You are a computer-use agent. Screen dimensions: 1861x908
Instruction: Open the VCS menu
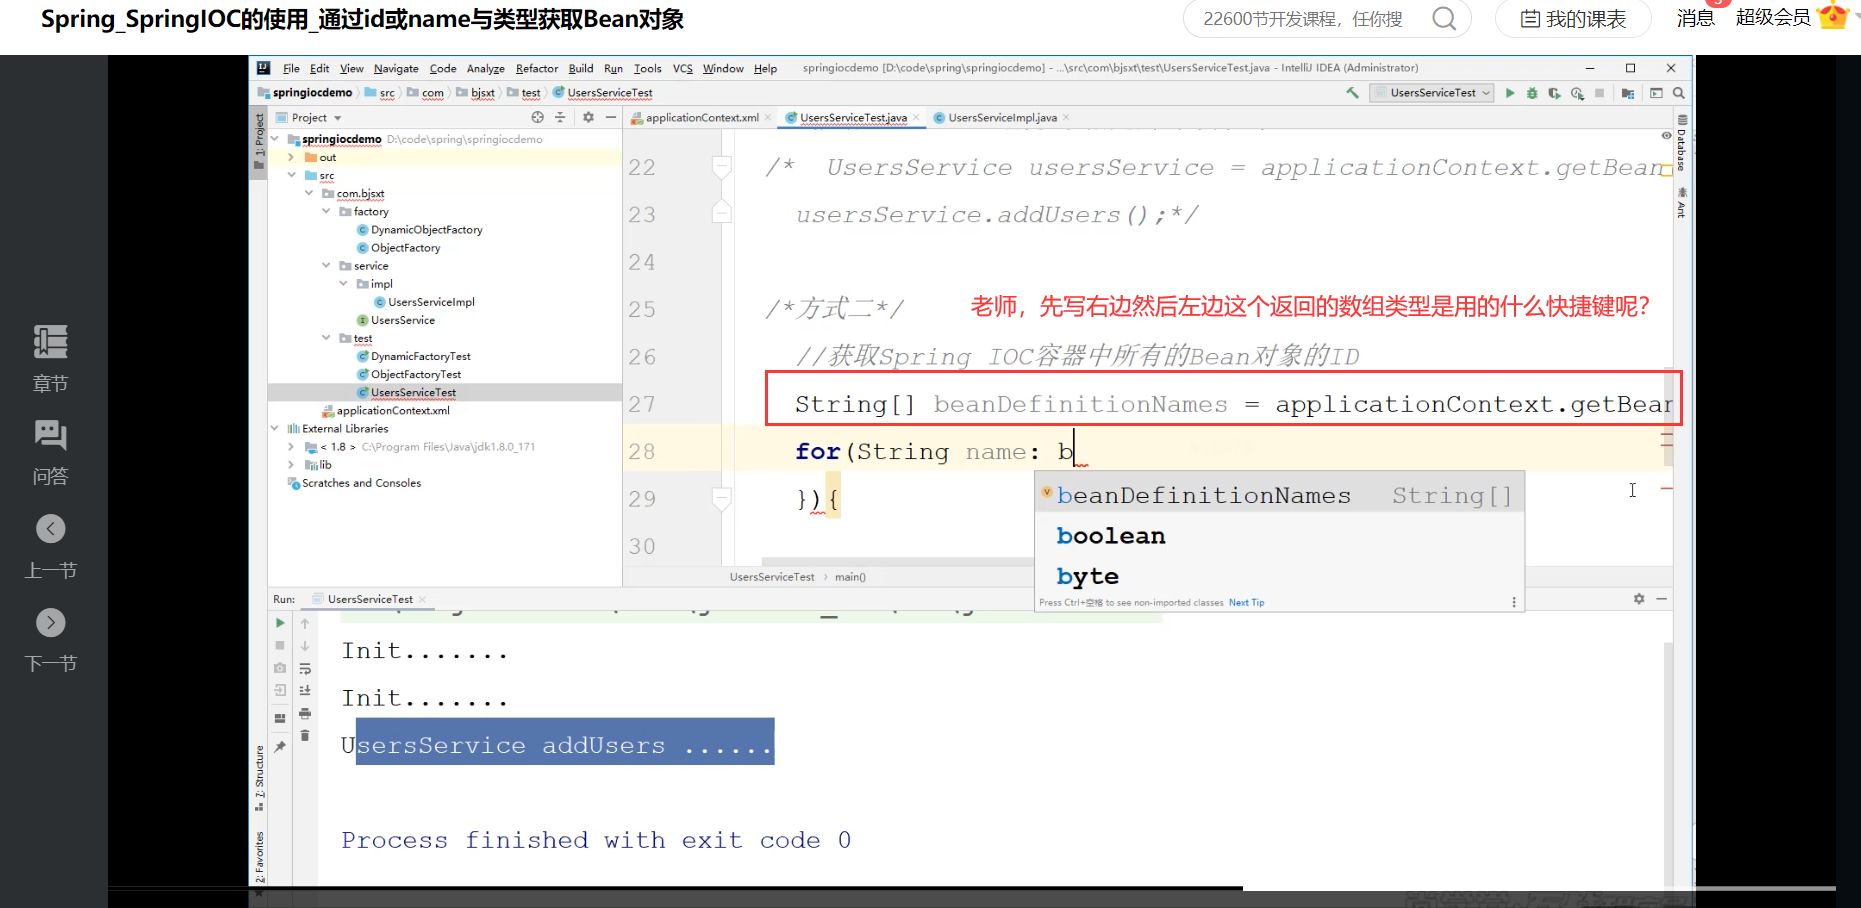click(683, 68)
